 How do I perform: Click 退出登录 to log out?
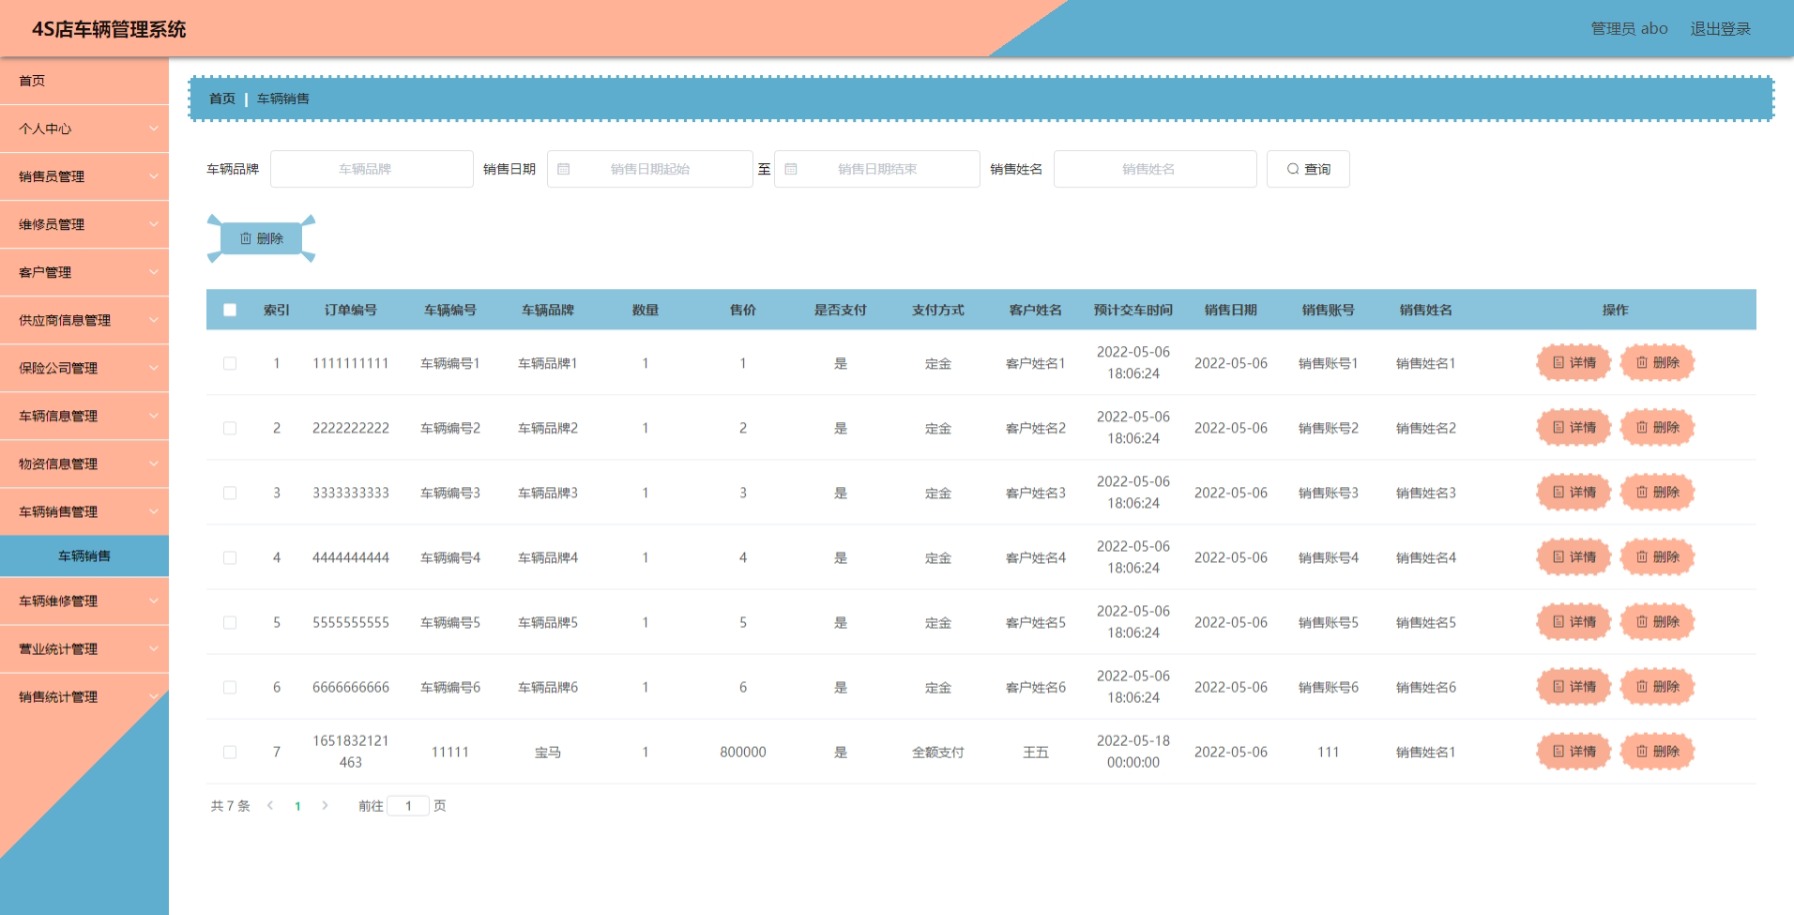[x=1720, y=29]
